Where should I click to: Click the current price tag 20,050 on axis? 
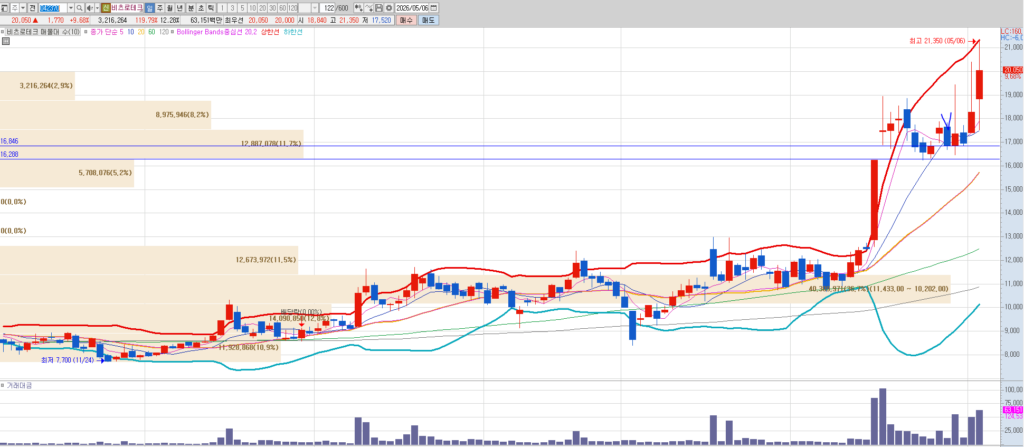tap(1012, 70)
